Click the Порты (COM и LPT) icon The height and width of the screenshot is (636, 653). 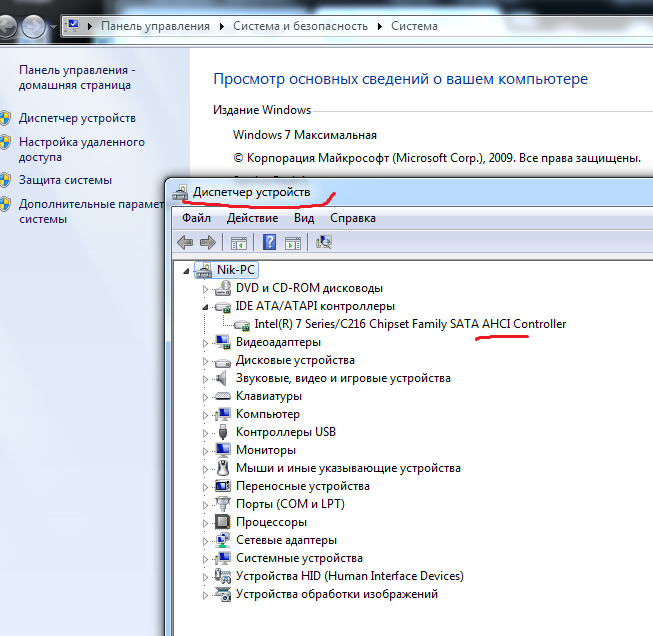(223, 504)
